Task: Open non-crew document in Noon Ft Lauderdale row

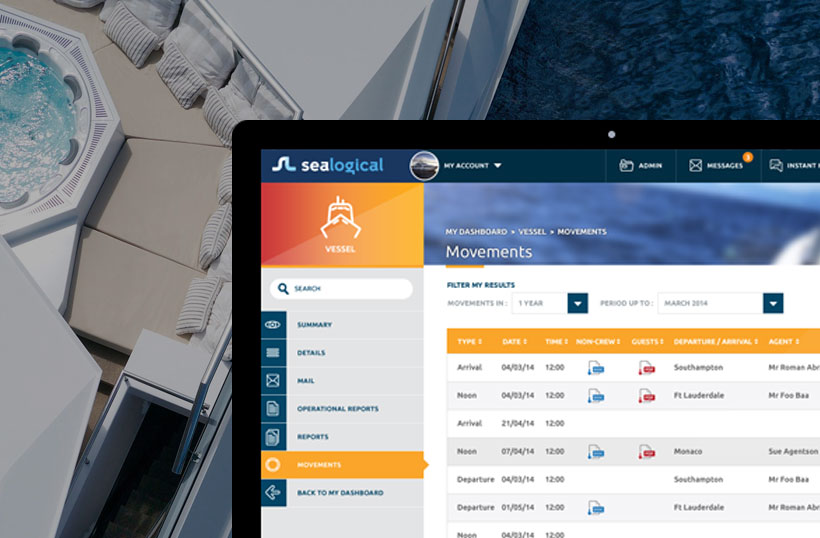Action: 596,396
